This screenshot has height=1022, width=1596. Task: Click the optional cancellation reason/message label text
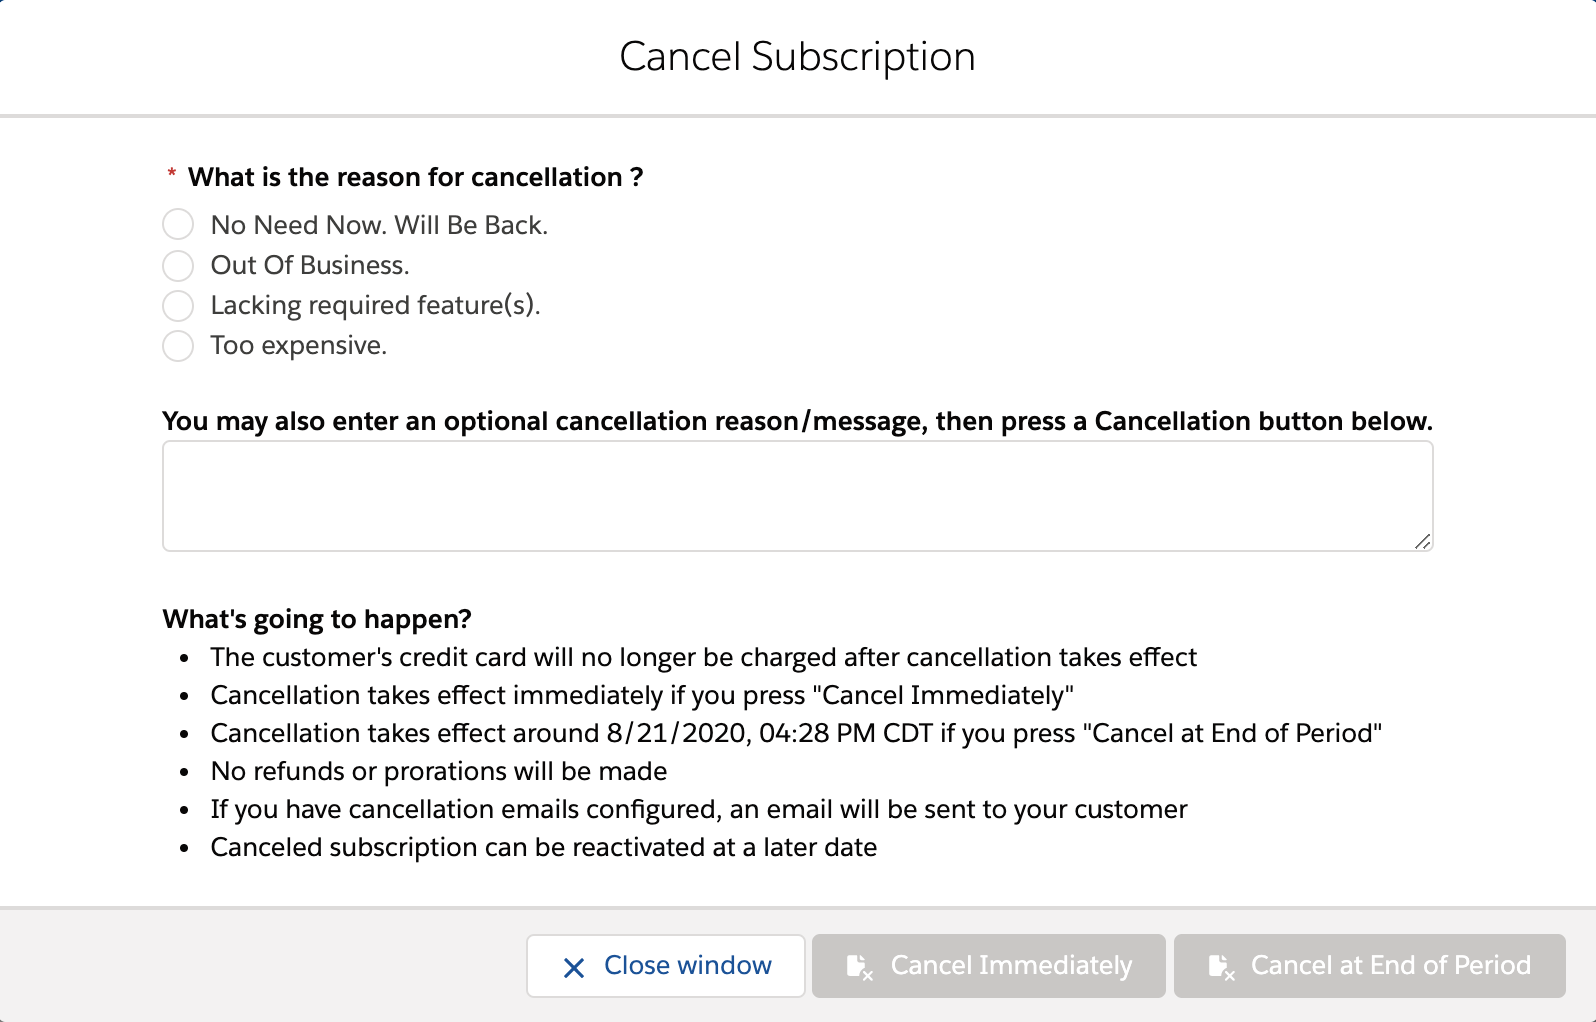pos(797,421)
